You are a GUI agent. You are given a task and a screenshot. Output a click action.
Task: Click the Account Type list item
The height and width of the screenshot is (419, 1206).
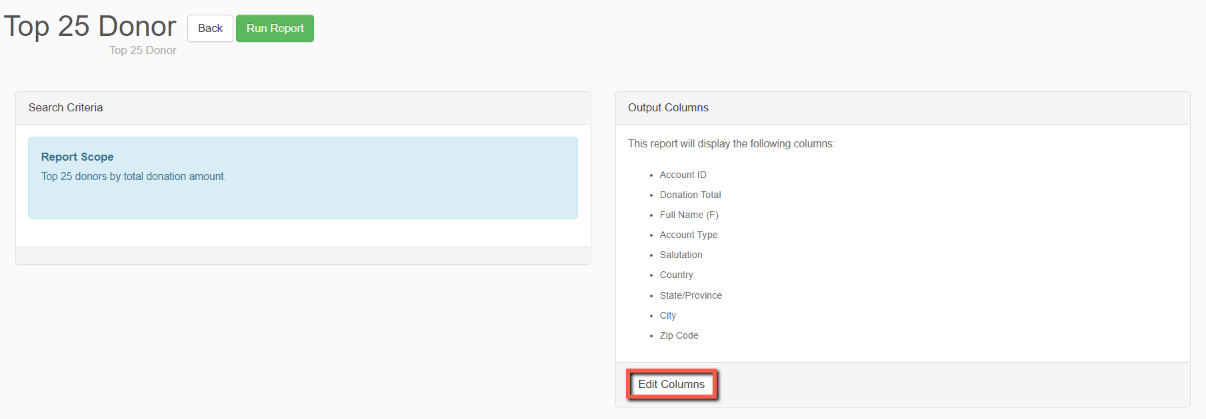689,235
